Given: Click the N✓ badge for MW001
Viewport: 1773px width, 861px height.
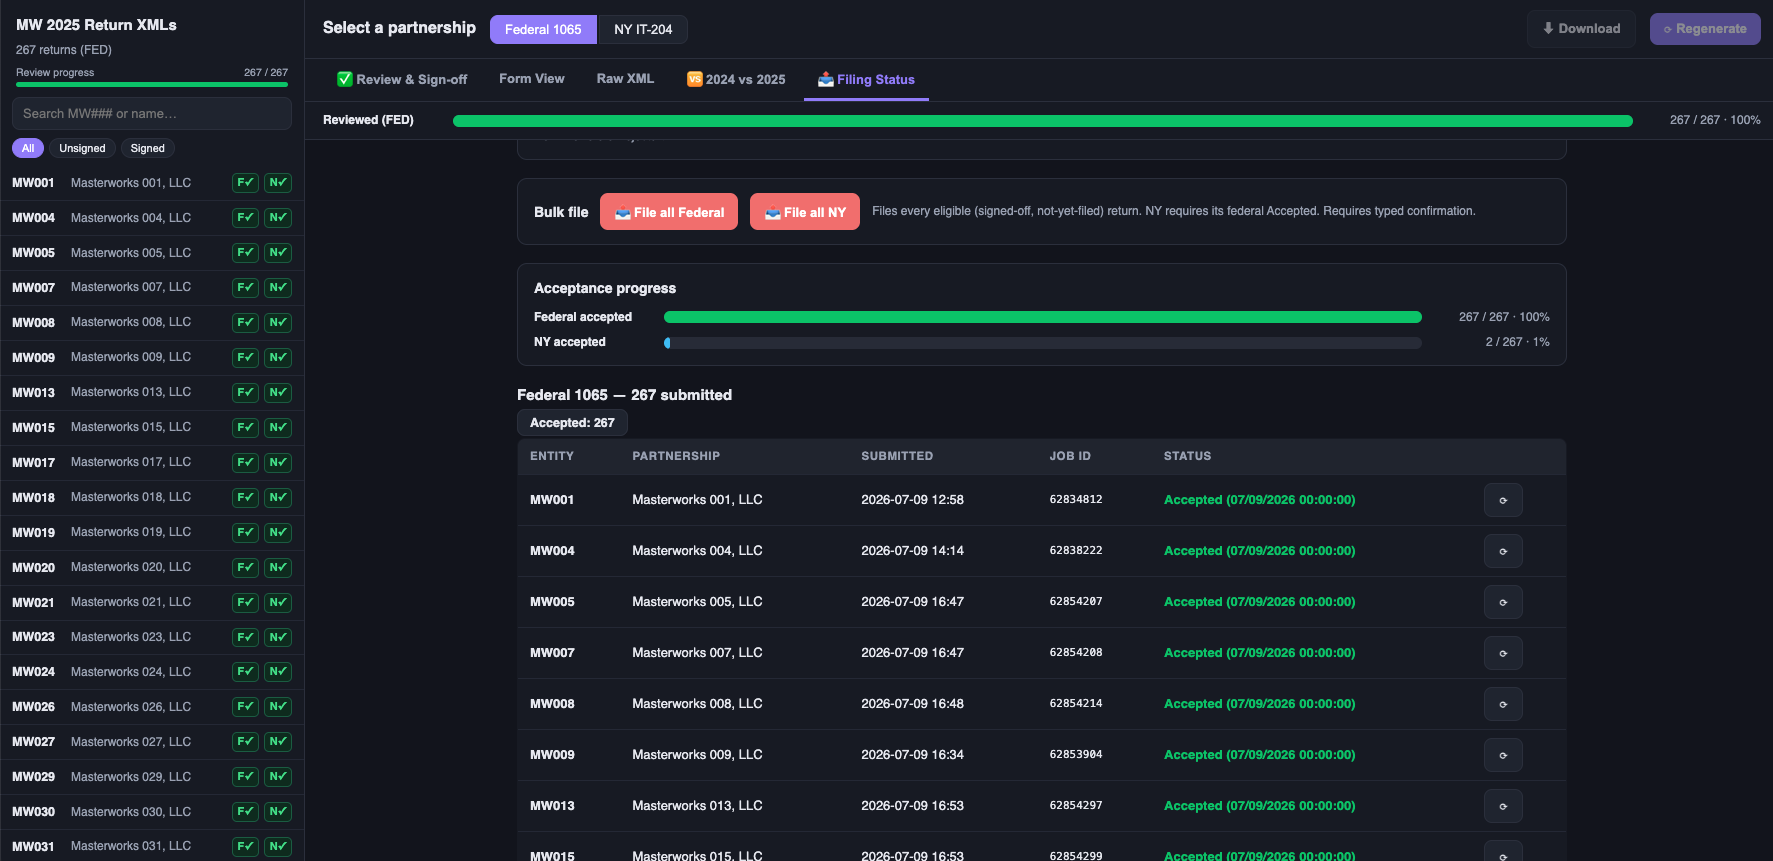Looking at the screenshot, I should click(278, 183).
